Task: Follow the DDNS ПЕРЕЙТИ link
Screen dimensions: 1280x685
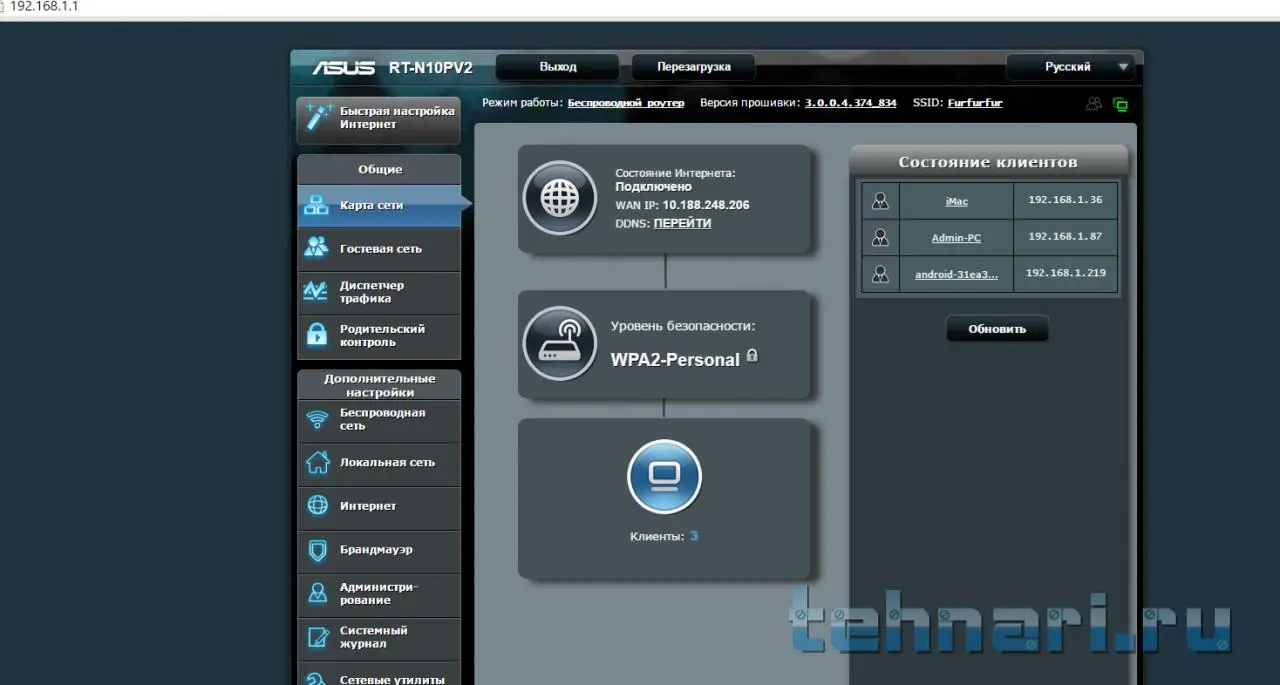Action: pyautogui.click(x=682, y=223)
